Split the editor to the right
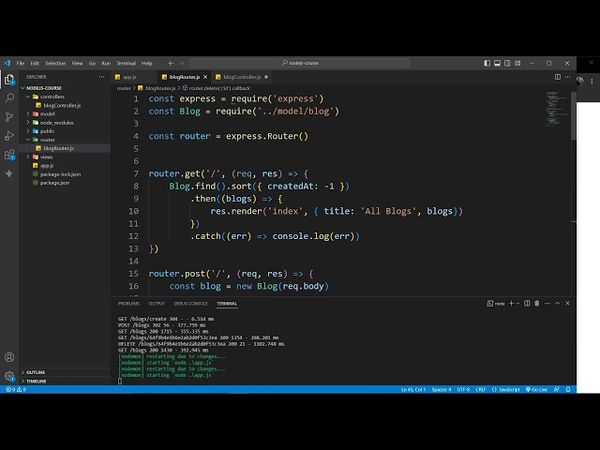The width and height of the screenshot is (600, 450). click(x=558, y=77)
